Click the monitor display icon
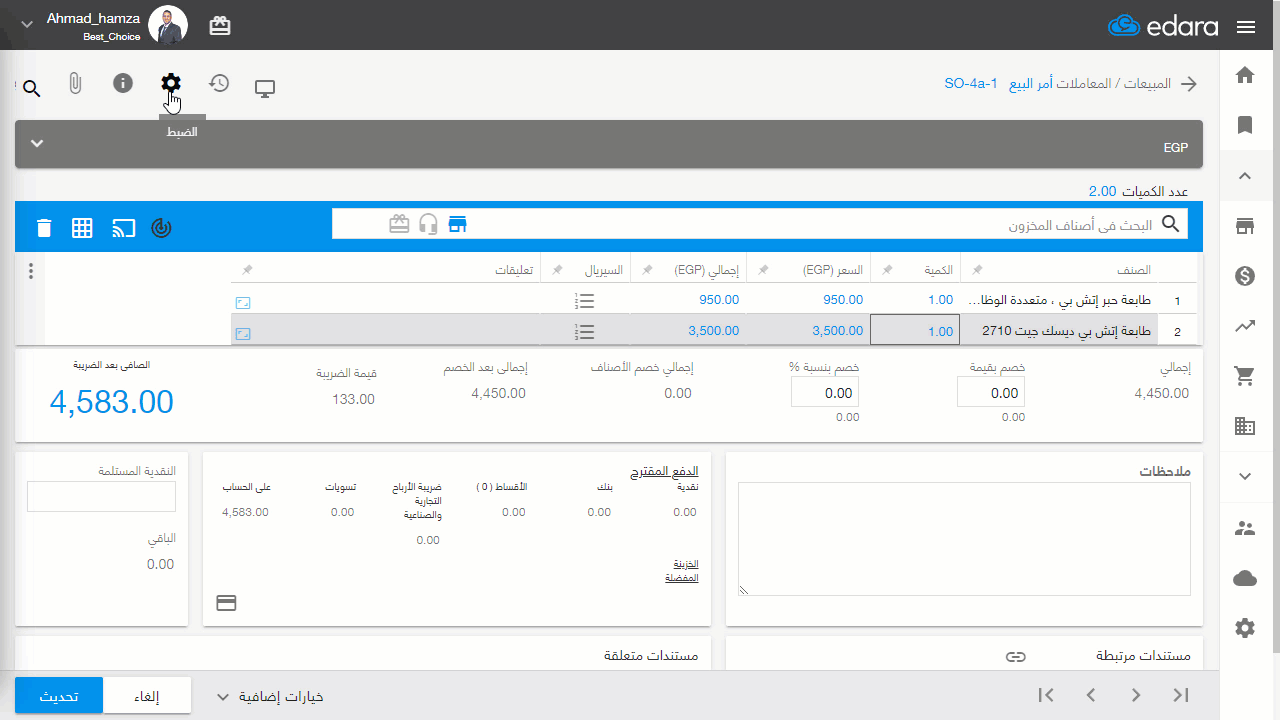The image size is (1280, 720). click(x=265, y=88)
